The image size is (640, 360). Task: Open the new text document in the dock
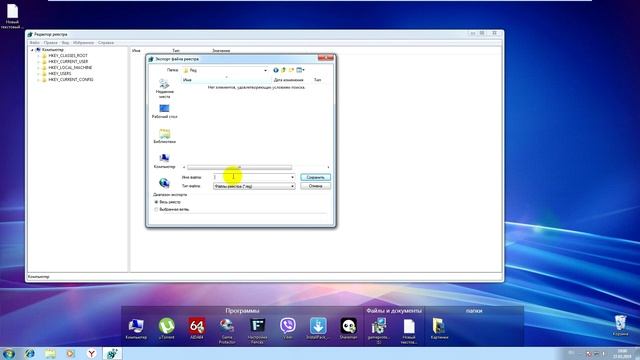coord(409,331)
